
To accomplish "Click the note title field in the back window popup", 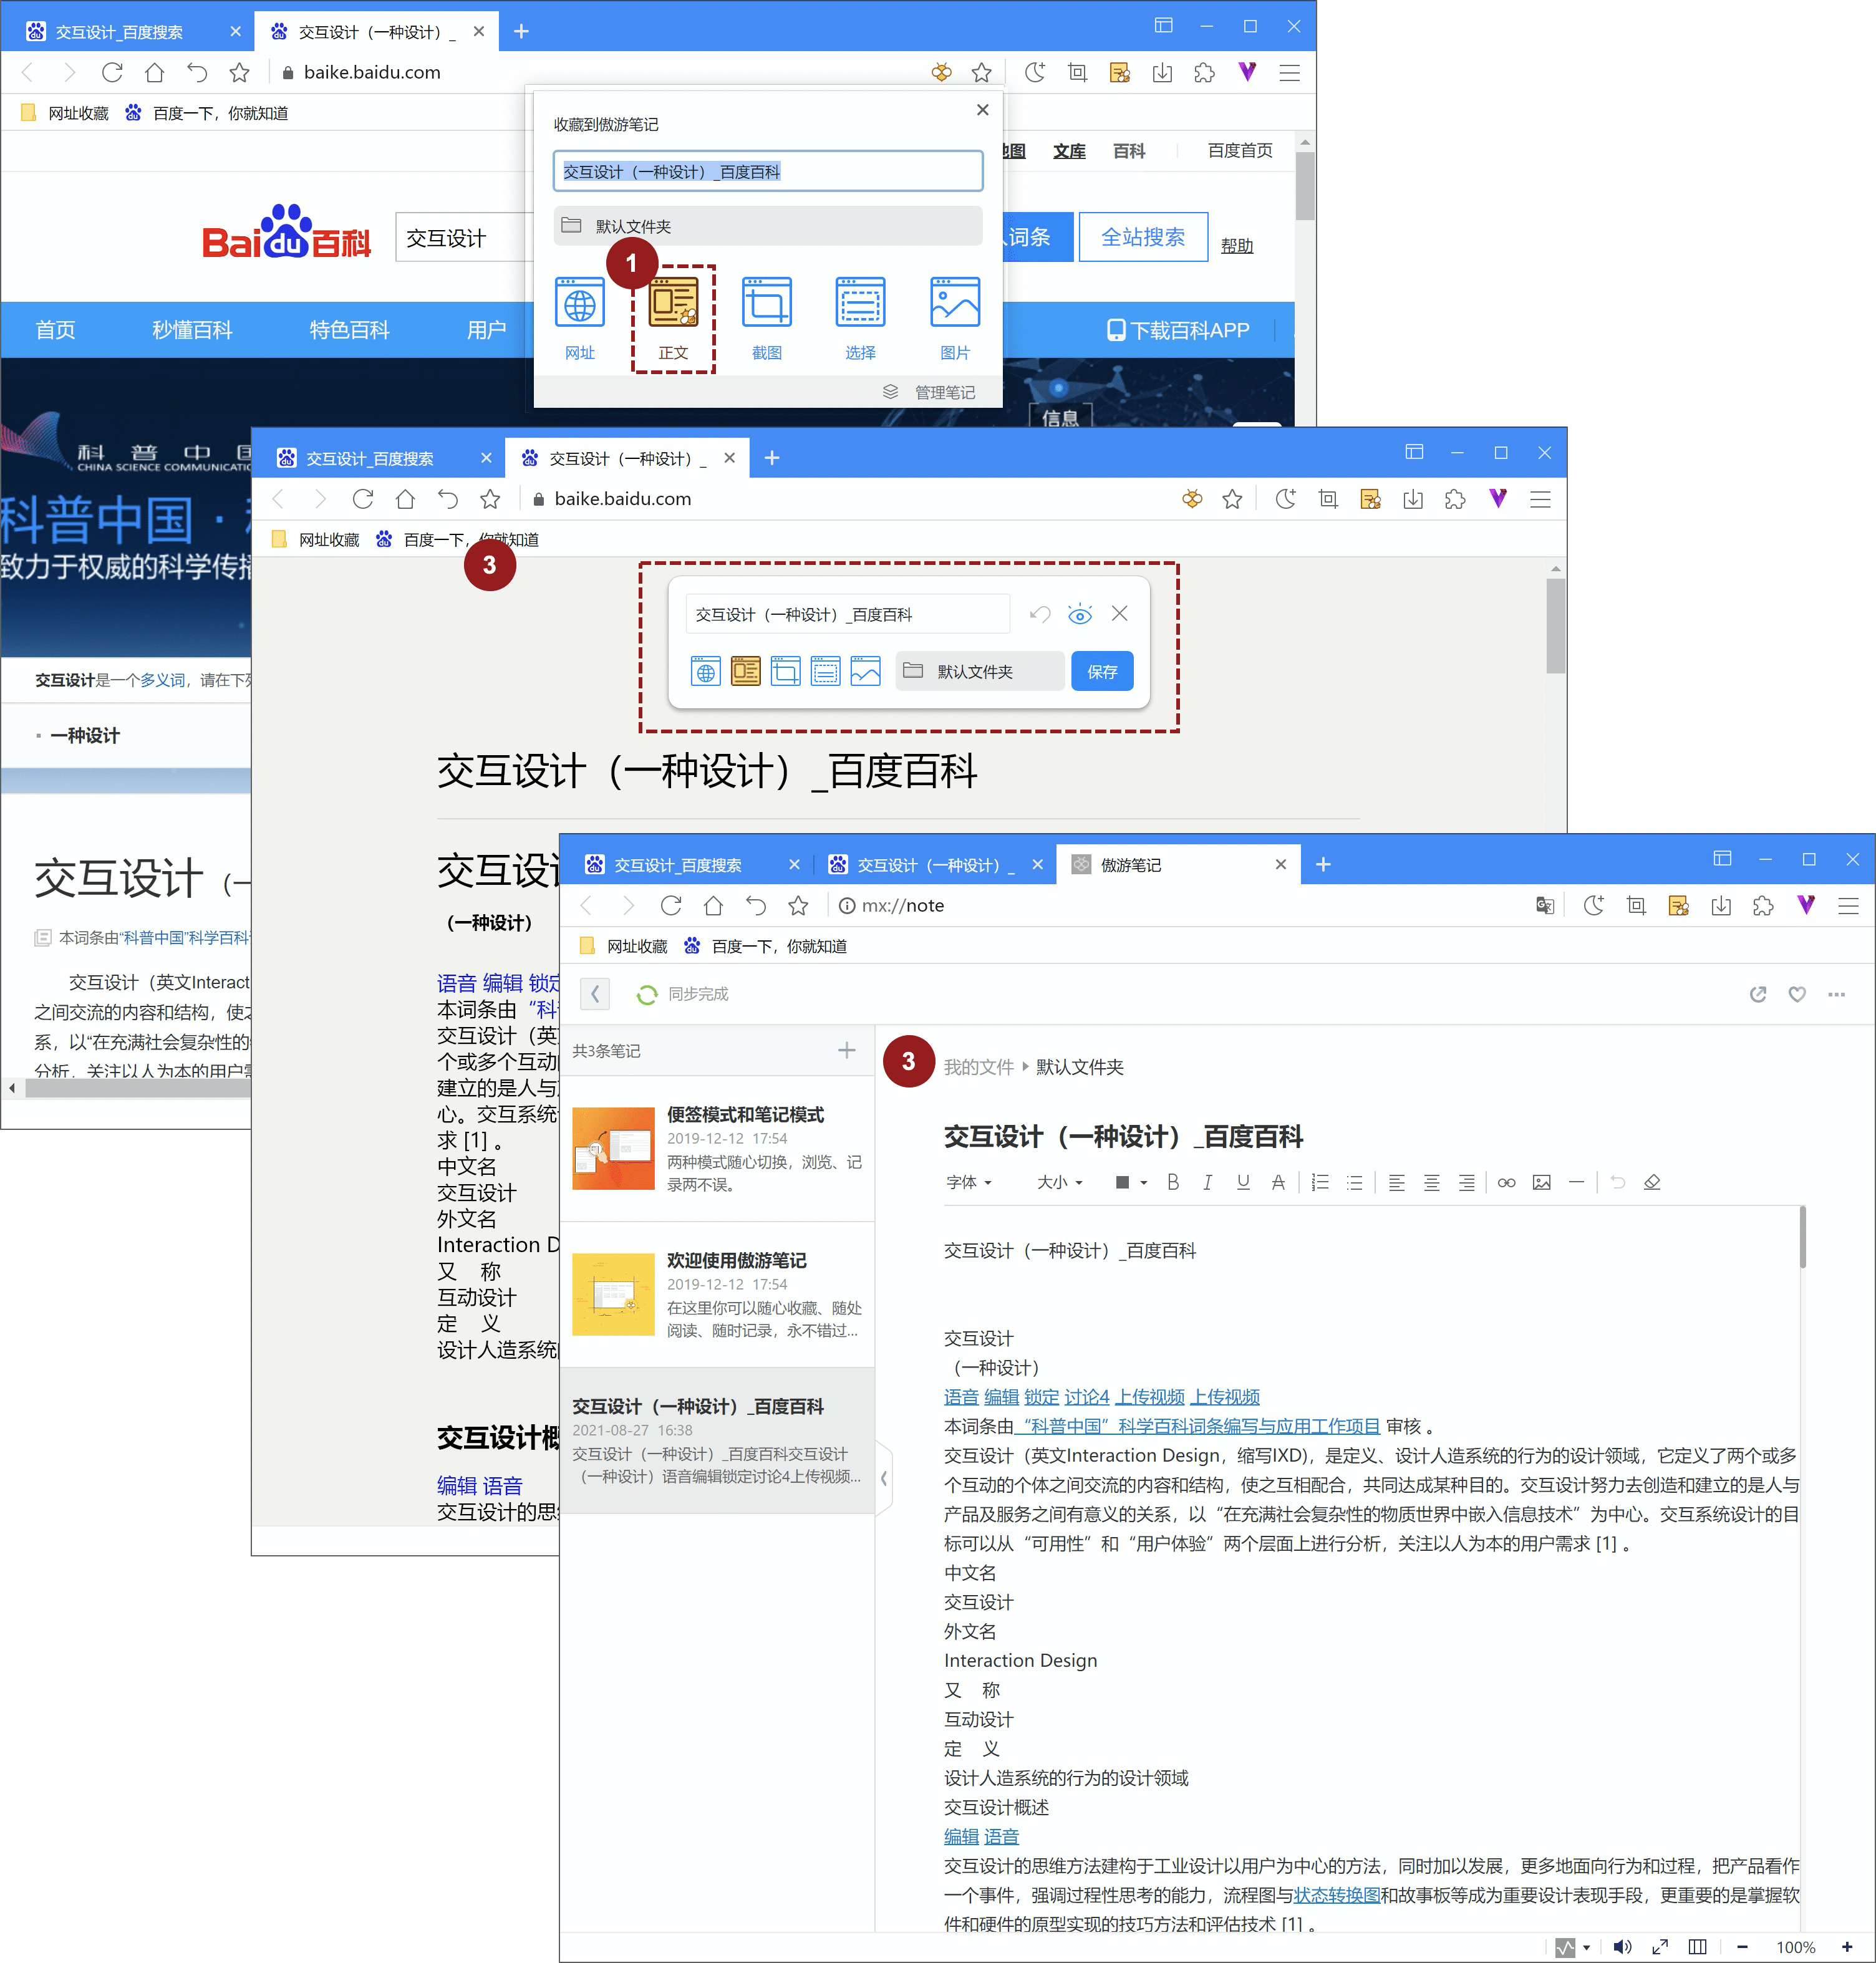I will [767, 171].
